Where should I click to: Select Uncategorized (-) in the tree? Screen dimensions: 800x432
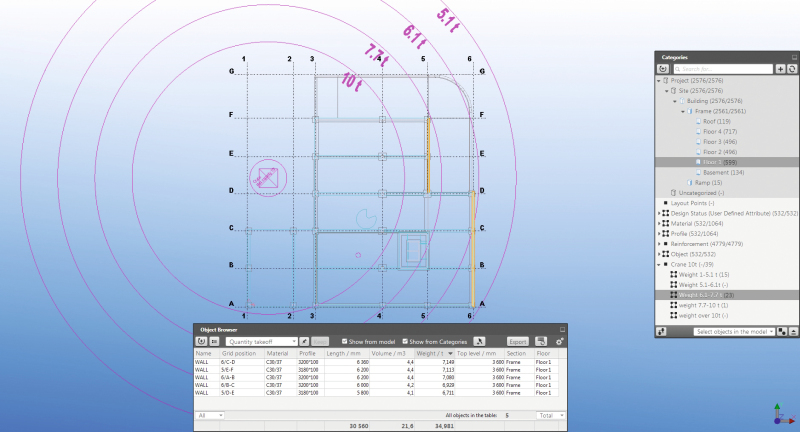click(x=701, y=193)
